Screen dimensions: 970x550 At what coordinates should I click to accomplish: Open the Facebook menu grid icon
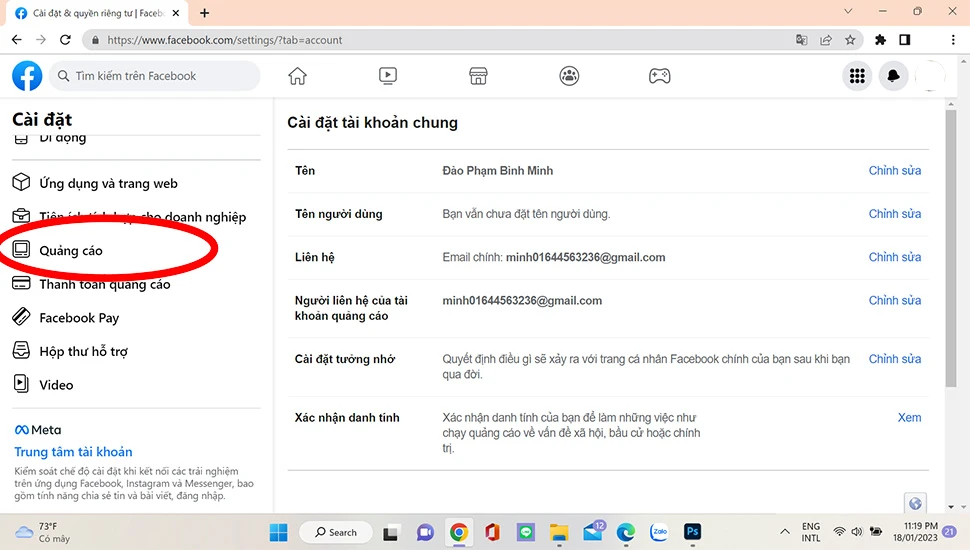(x=856, y=76)
